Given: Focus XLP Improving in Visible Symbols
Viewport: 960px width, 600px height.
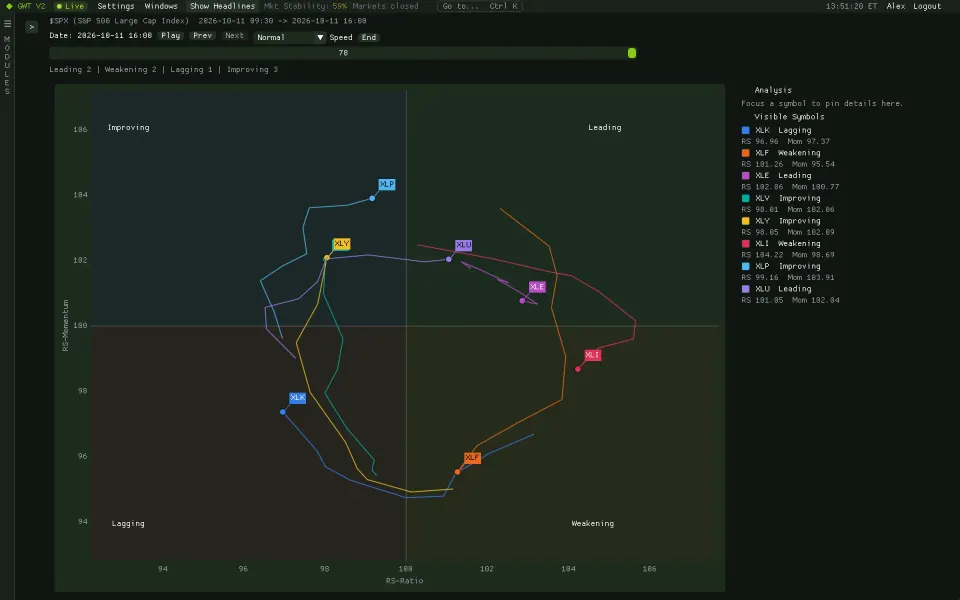Looking at the screenshot, I should point(787,266).
